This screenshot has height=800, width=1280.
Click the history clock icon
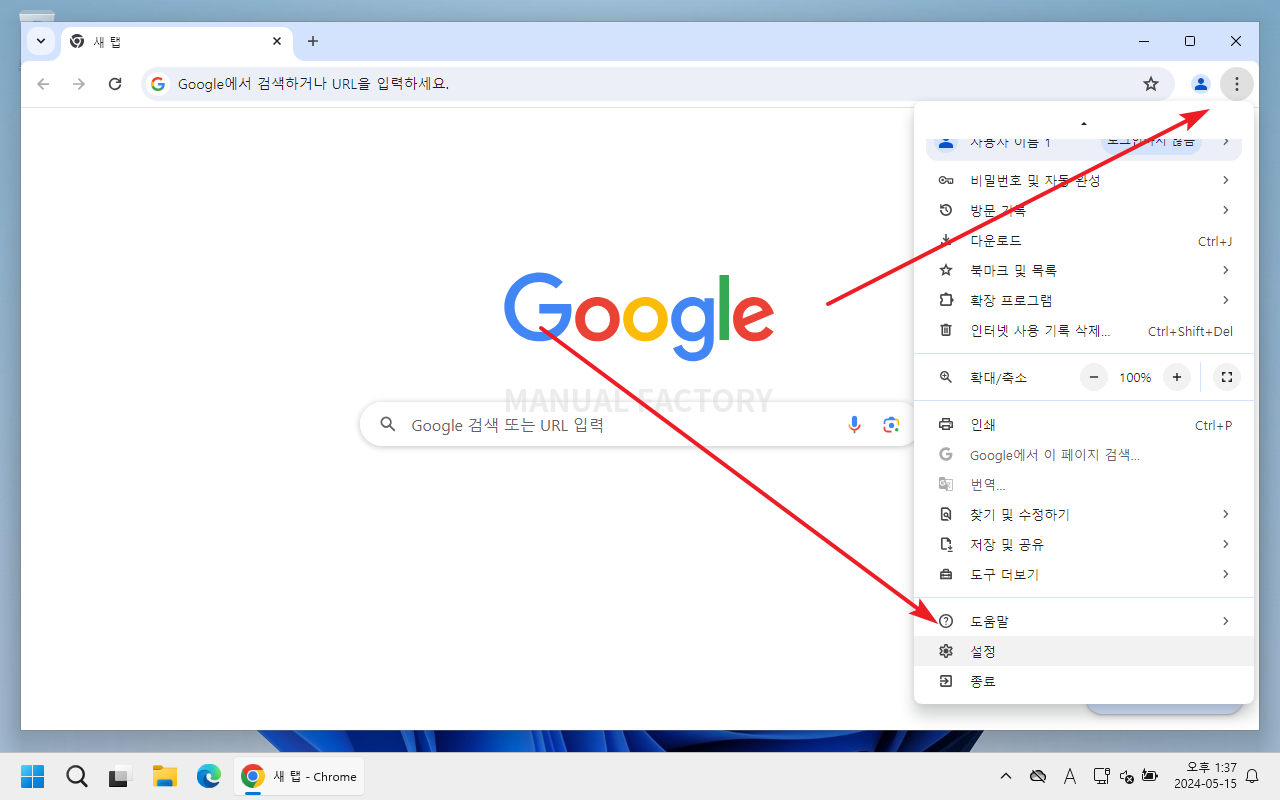pyautogui.click(x=946, y=210)
